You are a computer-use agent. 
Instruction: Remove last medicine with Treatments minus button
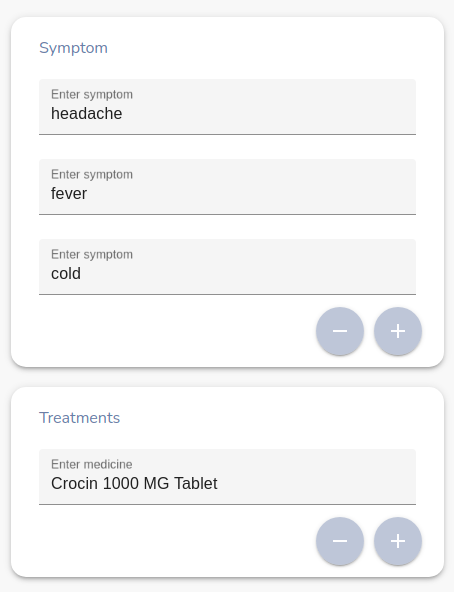340,541
